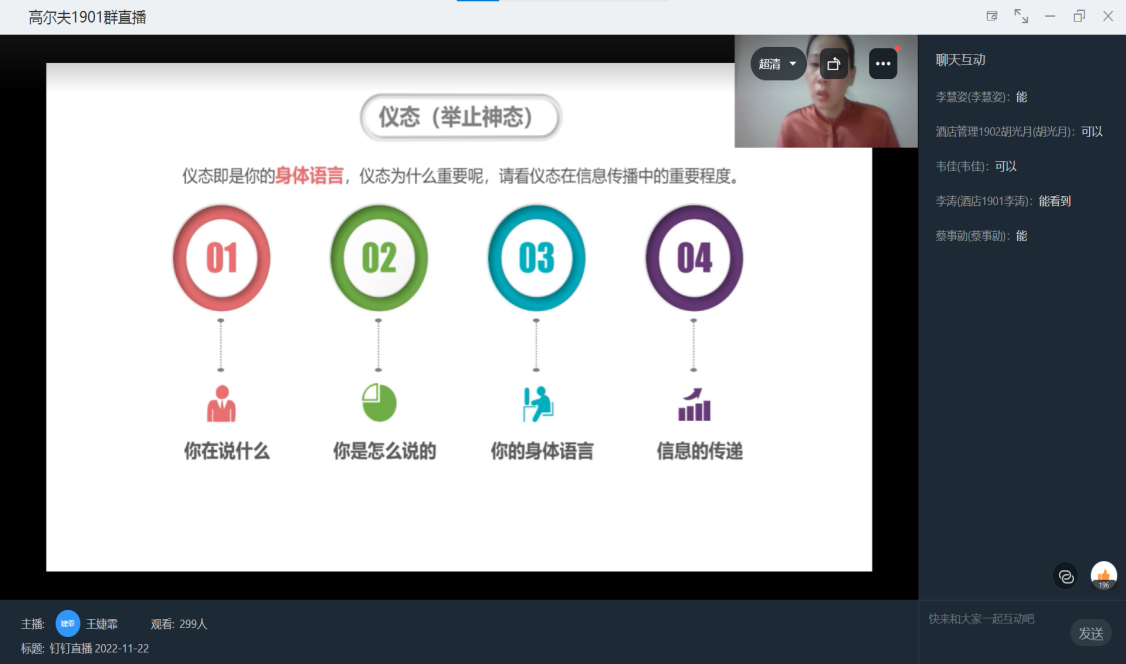
Task: Click the 聊天互动 chat panel header
Action: click(x=961, y=60)
